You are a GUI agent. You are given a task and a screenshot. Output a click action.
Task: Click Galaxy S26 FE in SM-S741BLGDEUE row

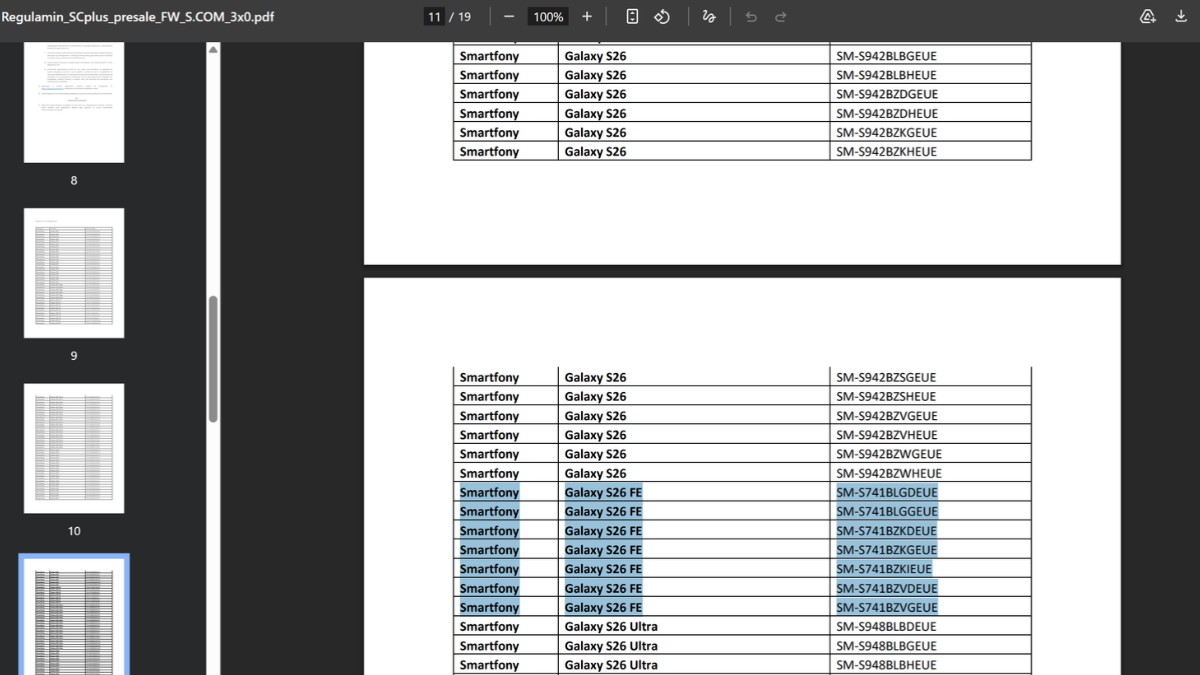point(603,492)
